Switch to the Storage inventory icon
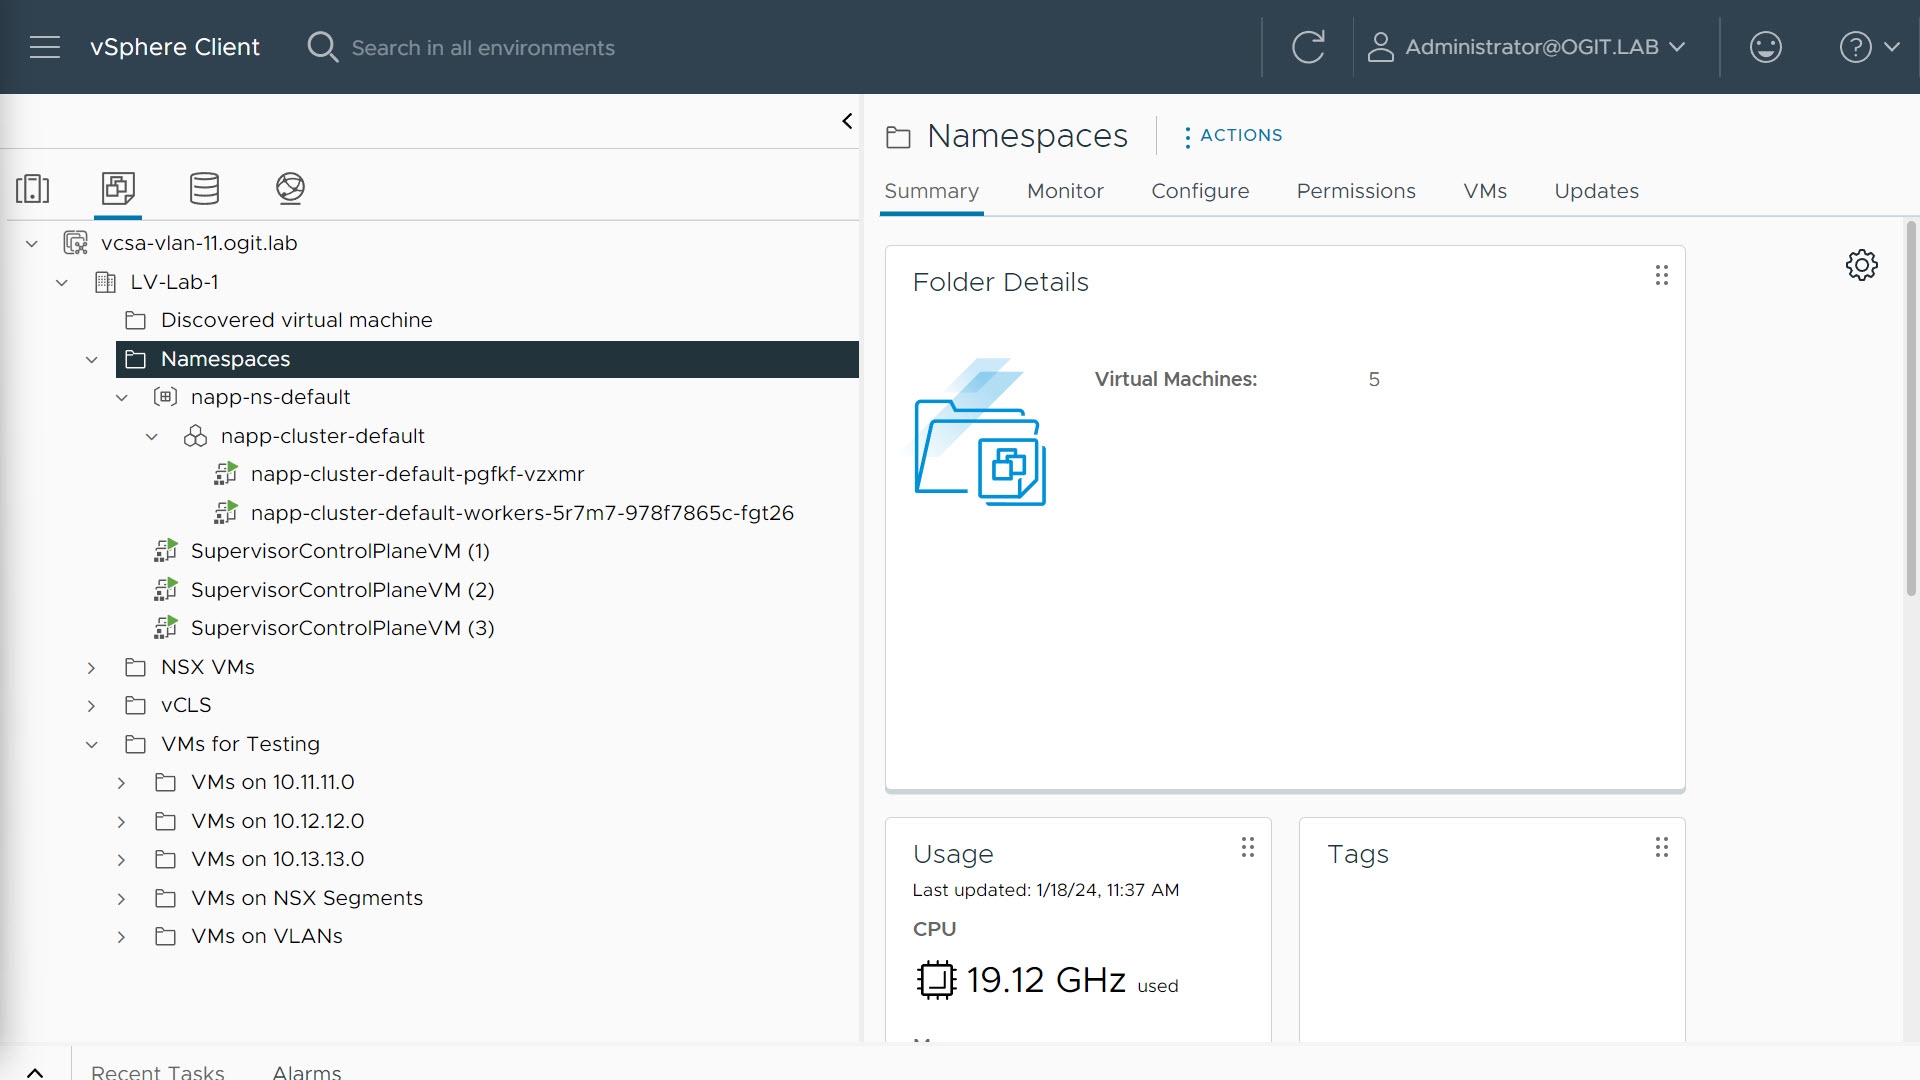This screenshot has height=1080, width=1920. 204,188
